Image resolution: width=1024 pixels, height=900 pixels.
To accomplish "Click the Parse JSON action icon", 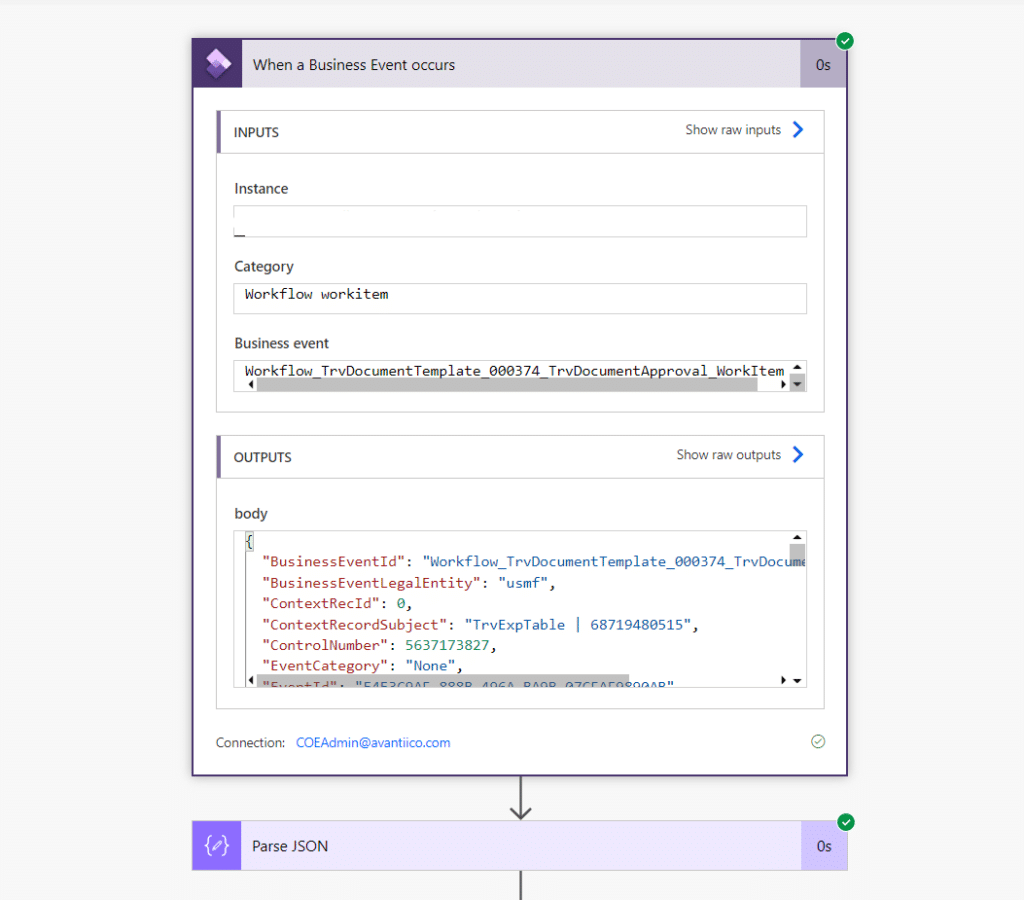I will point(217,845).
